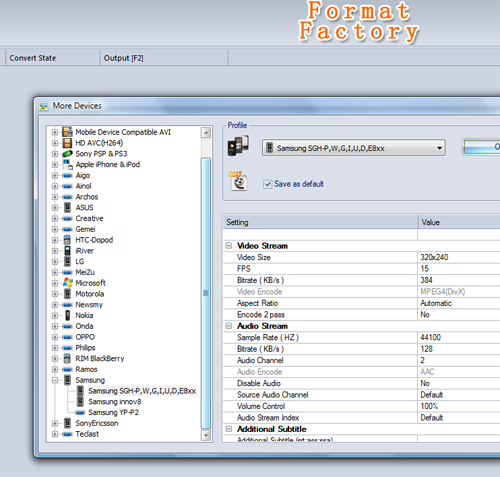This screenshot has width=500, height=477.
Task: Select Samsung SGH-P,W,G,I,U,D,E8xx tree item
Action: coord(142,391)
